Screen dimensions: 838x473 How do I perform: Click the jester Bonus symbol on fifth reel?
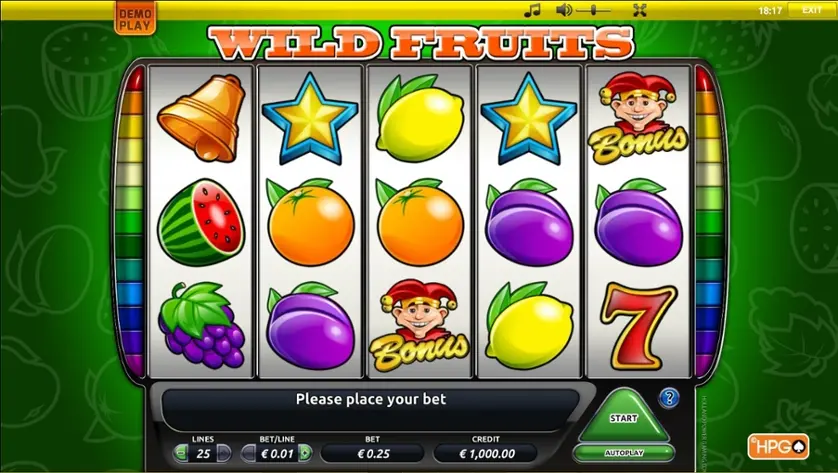[x=638, y=118]
